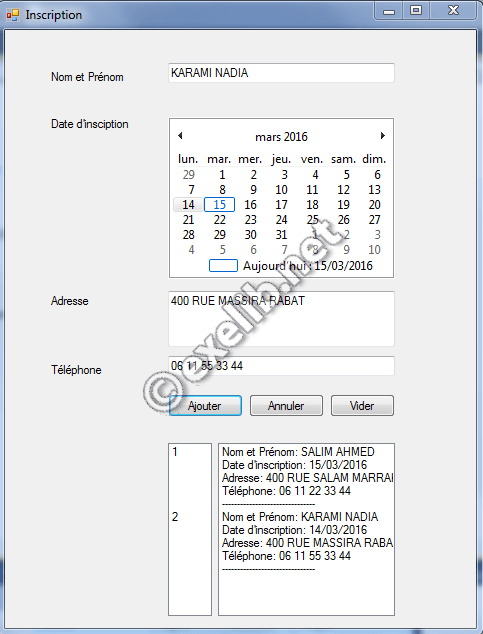Click inside the Adresse text box
Image resolution: width=483 pixels, height=634 pixels.
281,319
